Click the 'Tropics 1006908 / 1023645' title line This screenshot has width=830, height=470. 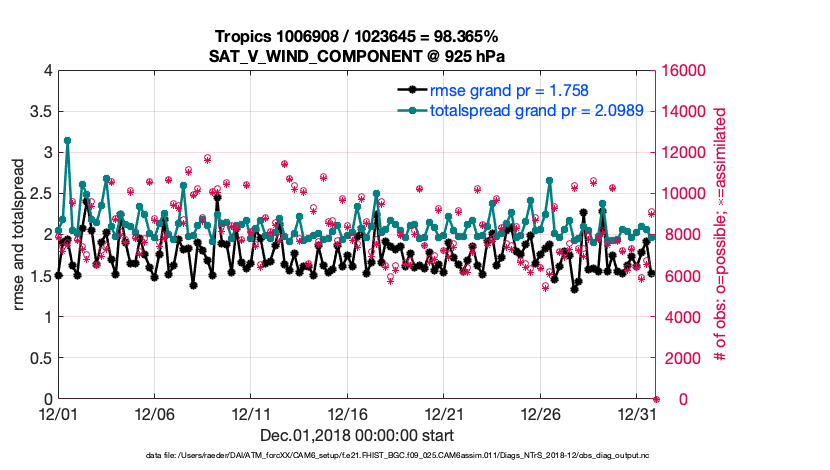coord(357,37)
